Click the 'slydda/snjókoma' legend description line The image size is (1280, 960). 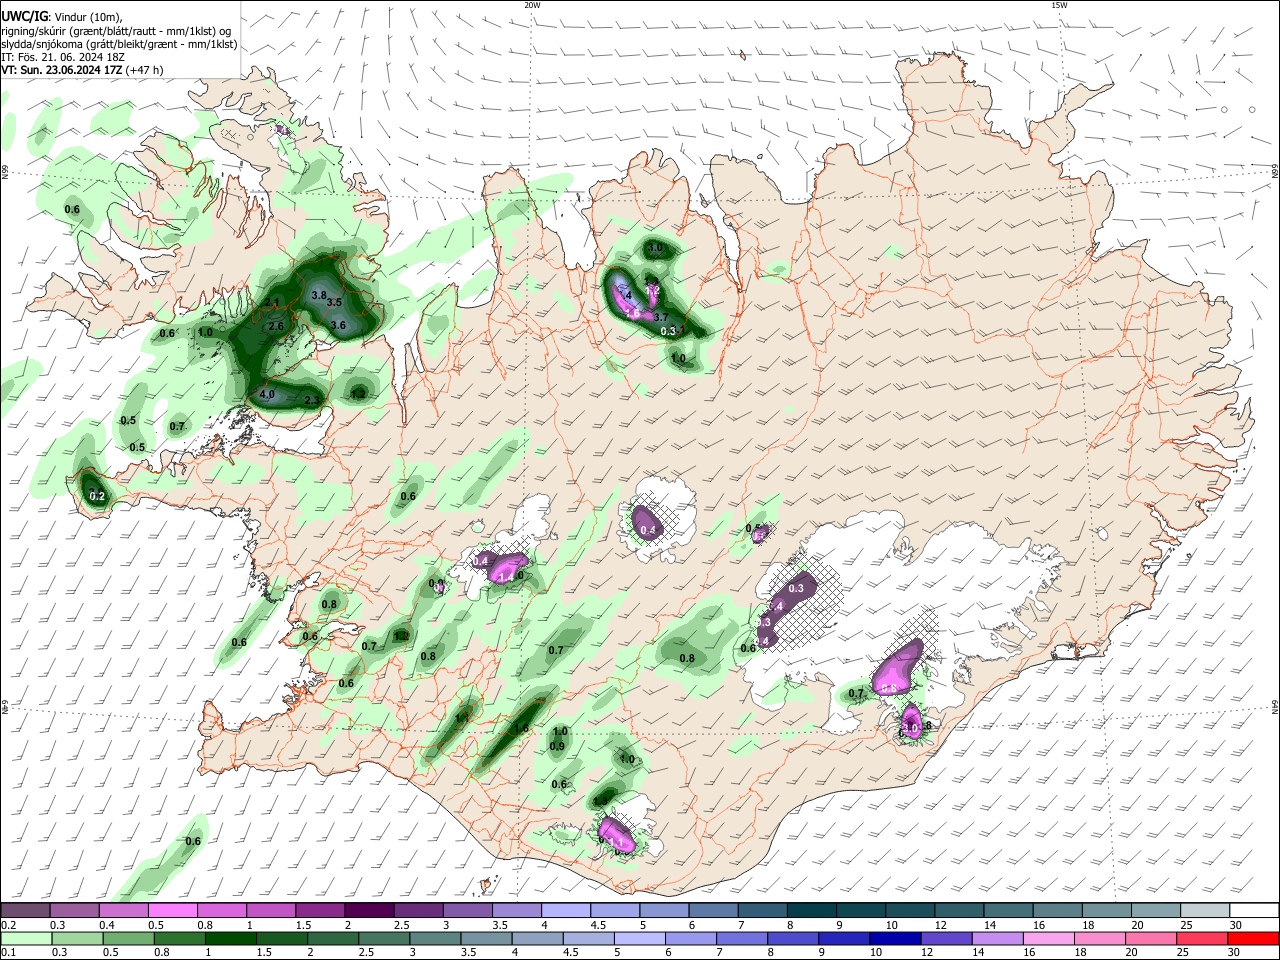[x=119, y=44]
